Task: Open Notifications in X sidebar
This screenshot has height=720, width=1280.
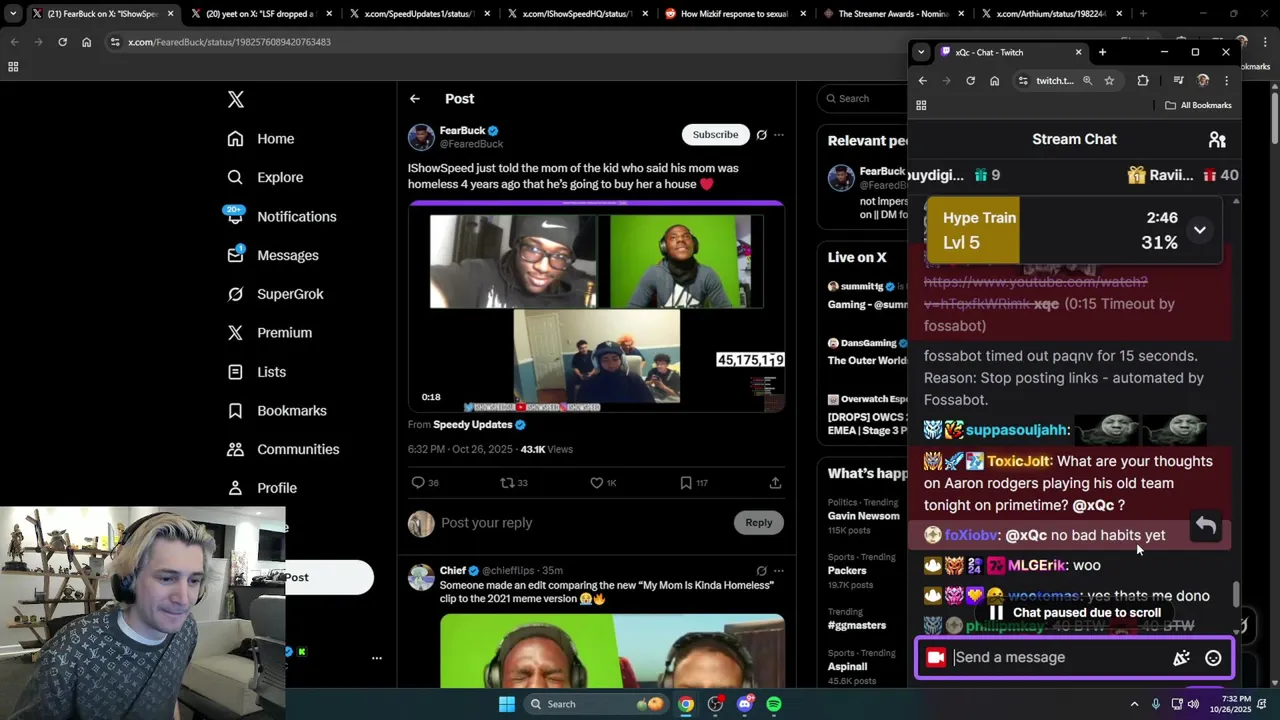Action: point(282,217)
